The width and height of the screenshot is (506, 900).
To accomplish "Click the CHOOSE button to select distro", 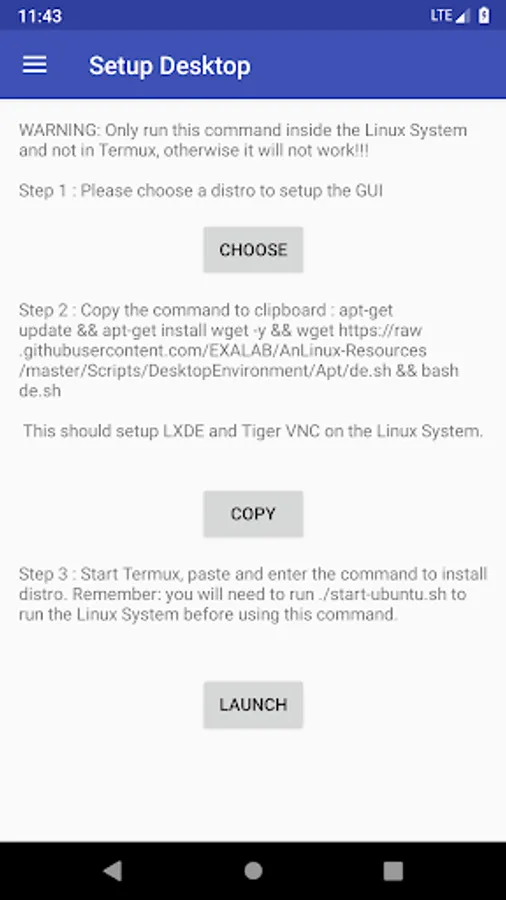I will coord(253,250).
